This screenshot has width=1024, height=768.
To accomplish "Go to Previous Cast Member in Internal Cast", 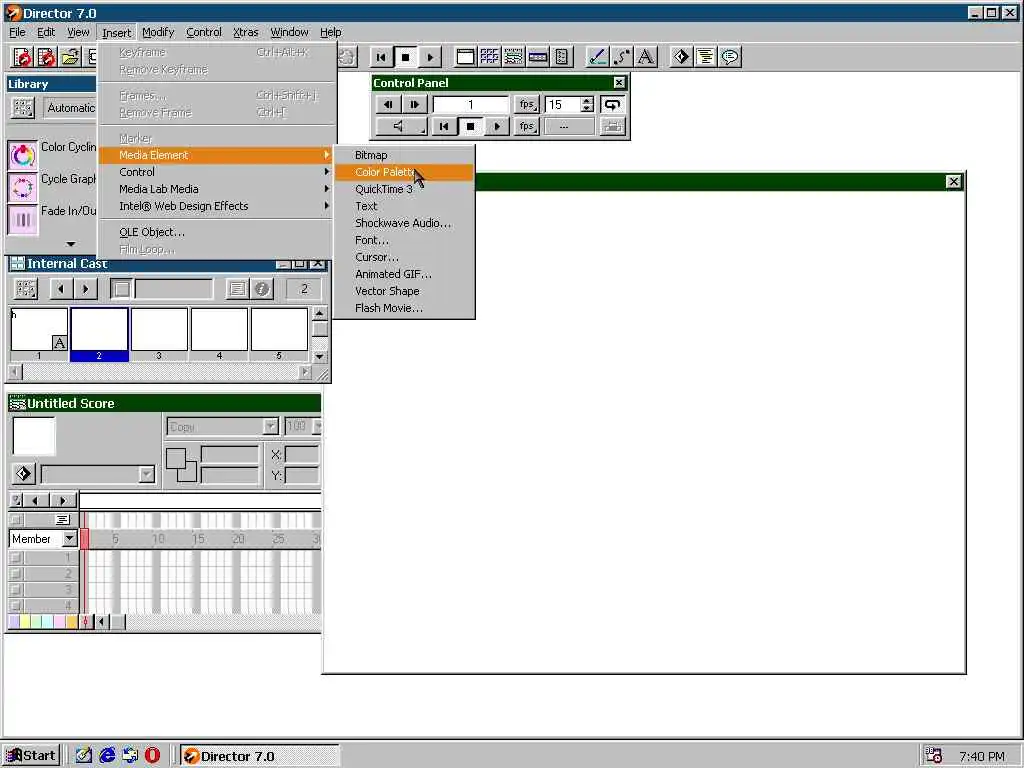I will coord(61,289).
